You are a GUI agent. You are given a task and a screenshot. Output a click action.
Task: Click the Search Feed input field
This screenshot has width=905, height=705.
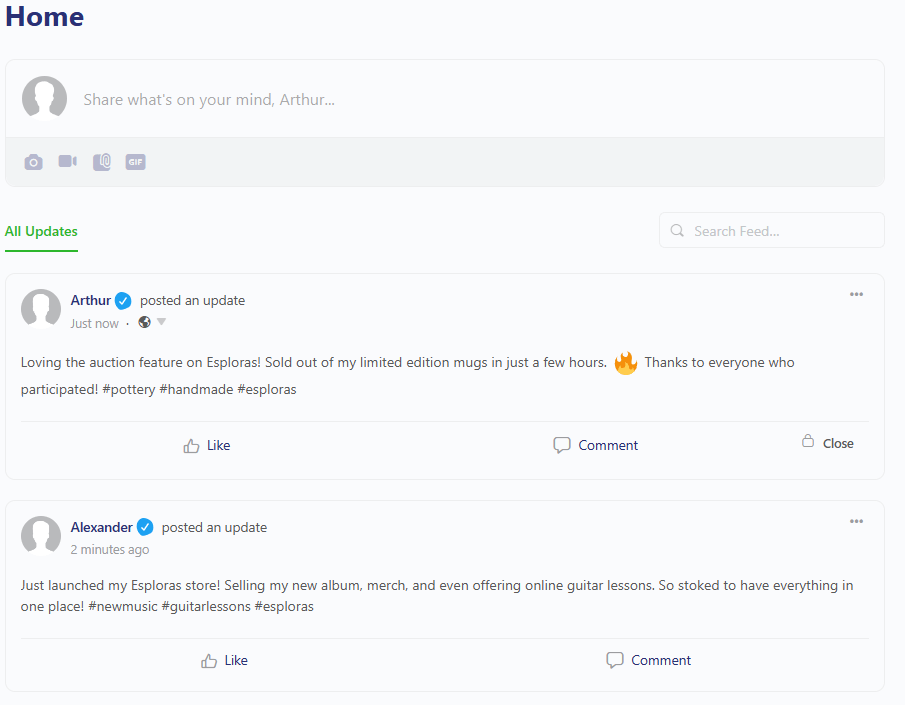[x=772, y=230]
